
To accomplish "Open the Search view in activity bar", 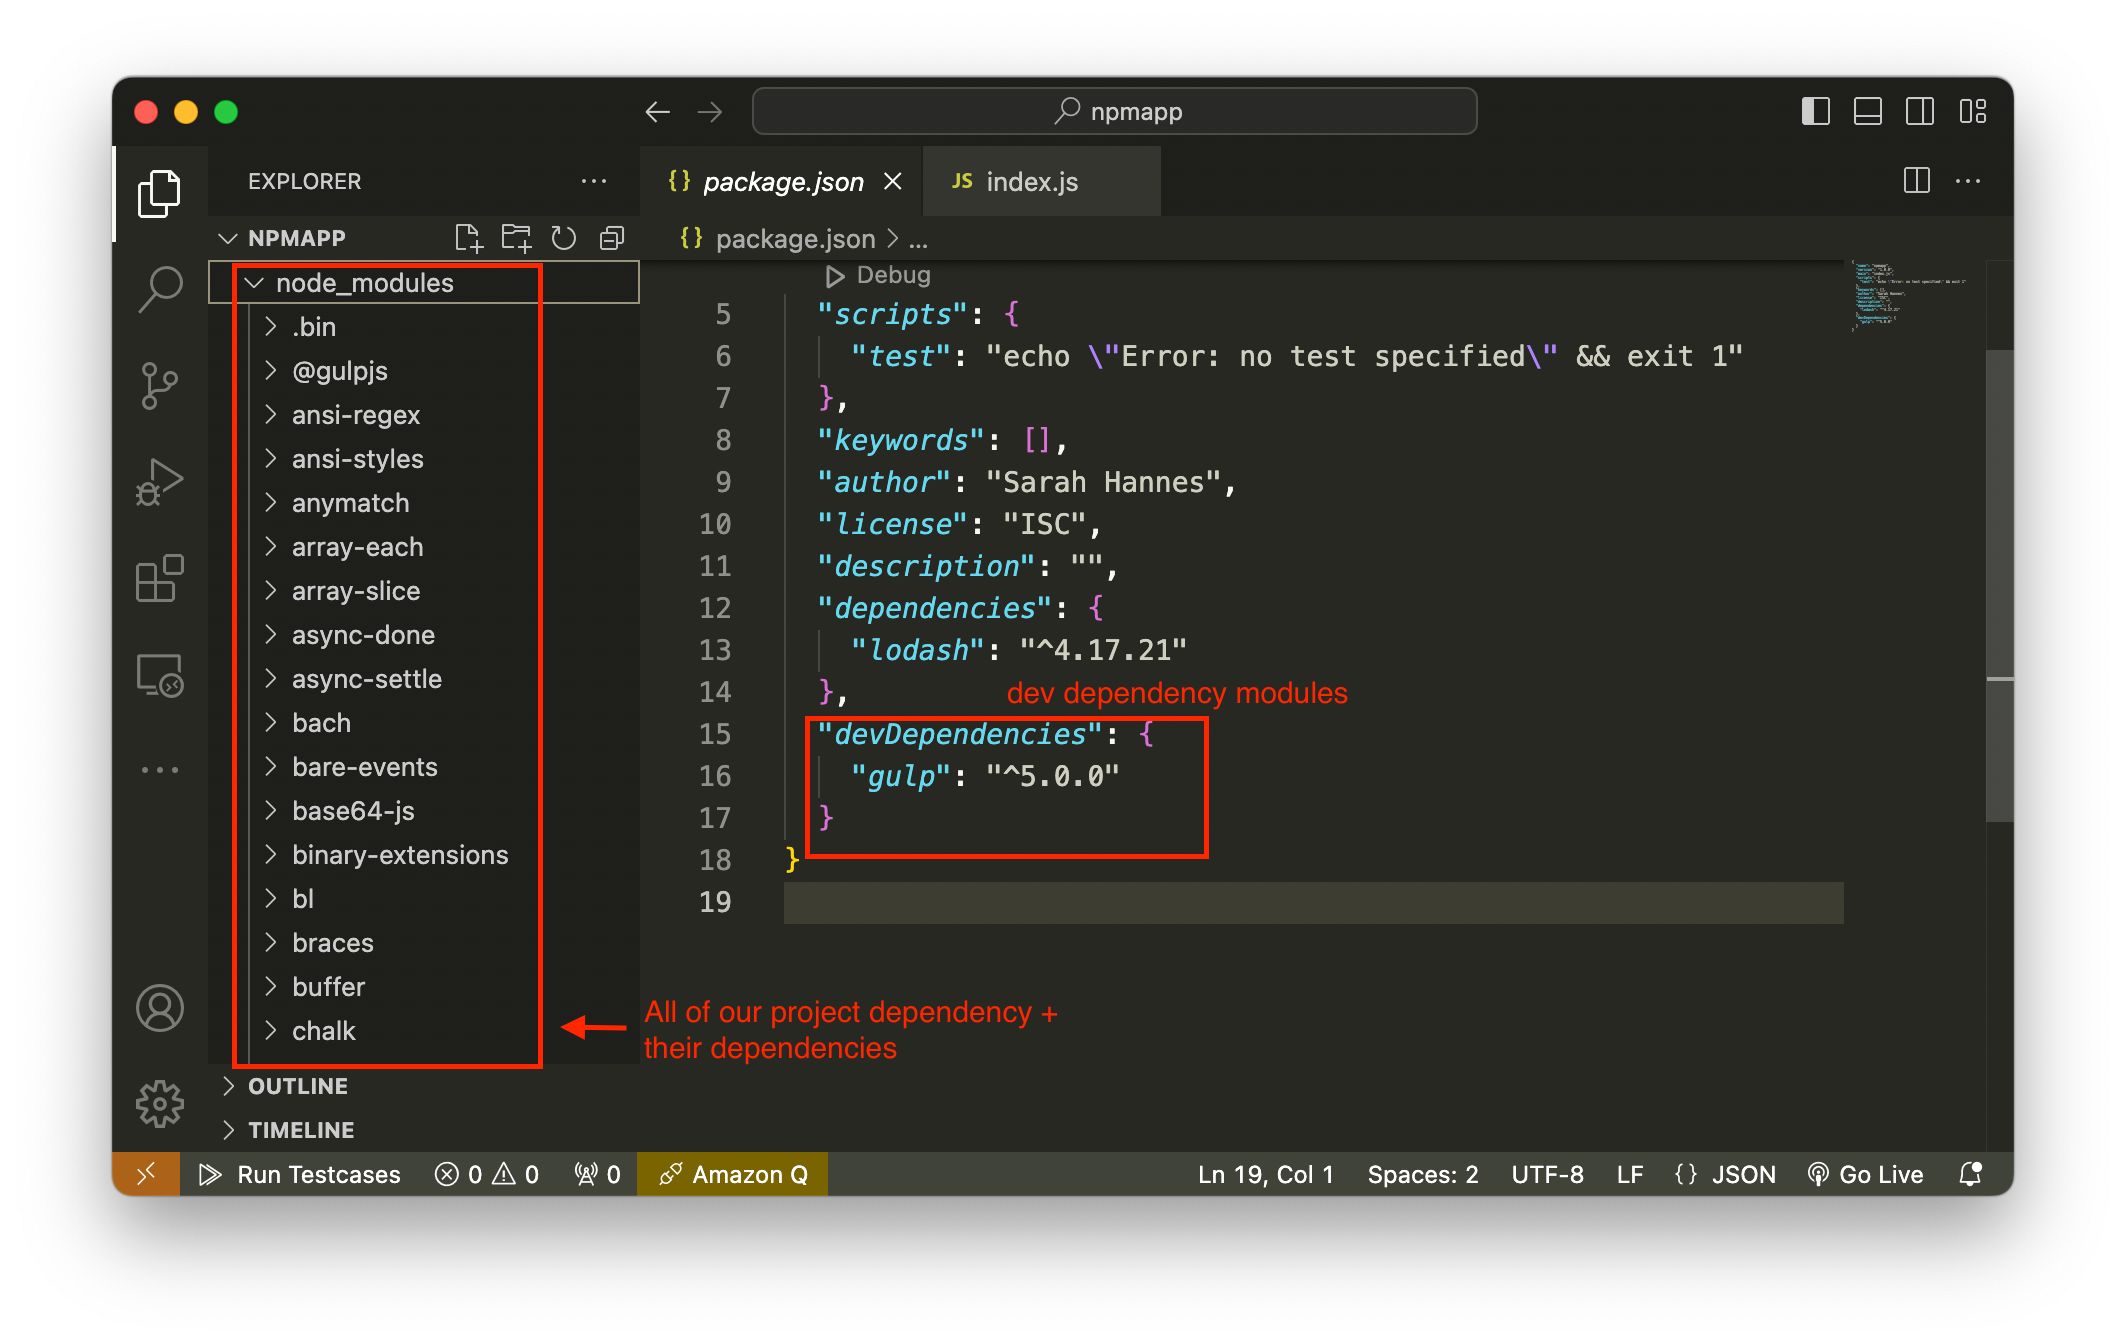I will tap(159, 289).
